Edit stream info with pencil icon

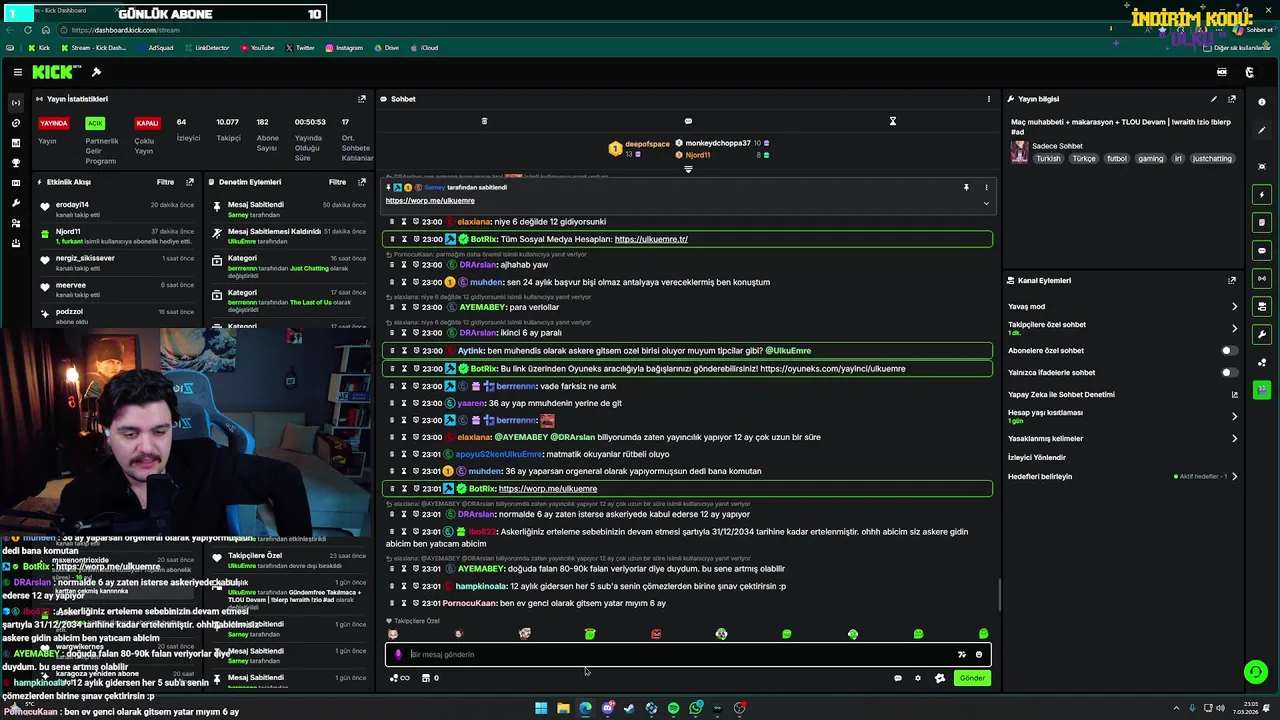(x=1214, y=99)
